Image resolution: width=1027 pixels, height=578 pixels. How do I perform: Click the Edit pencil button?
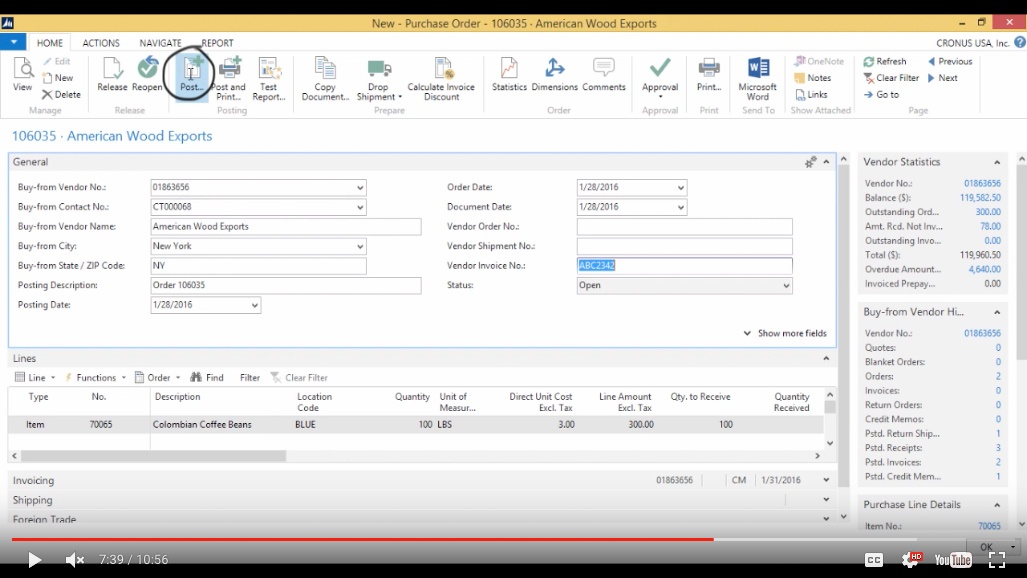click(56, 61)
